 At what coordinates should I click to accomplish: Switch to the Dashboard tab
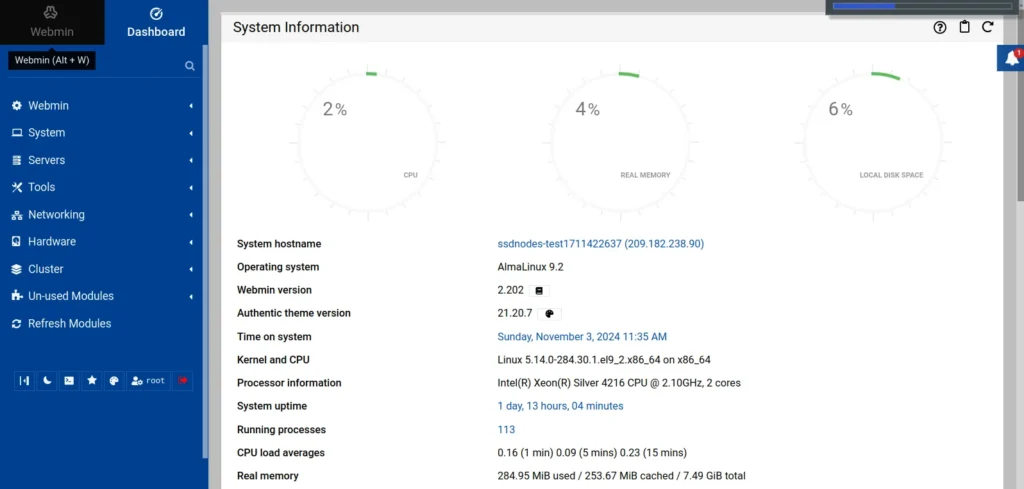[156, 22]
